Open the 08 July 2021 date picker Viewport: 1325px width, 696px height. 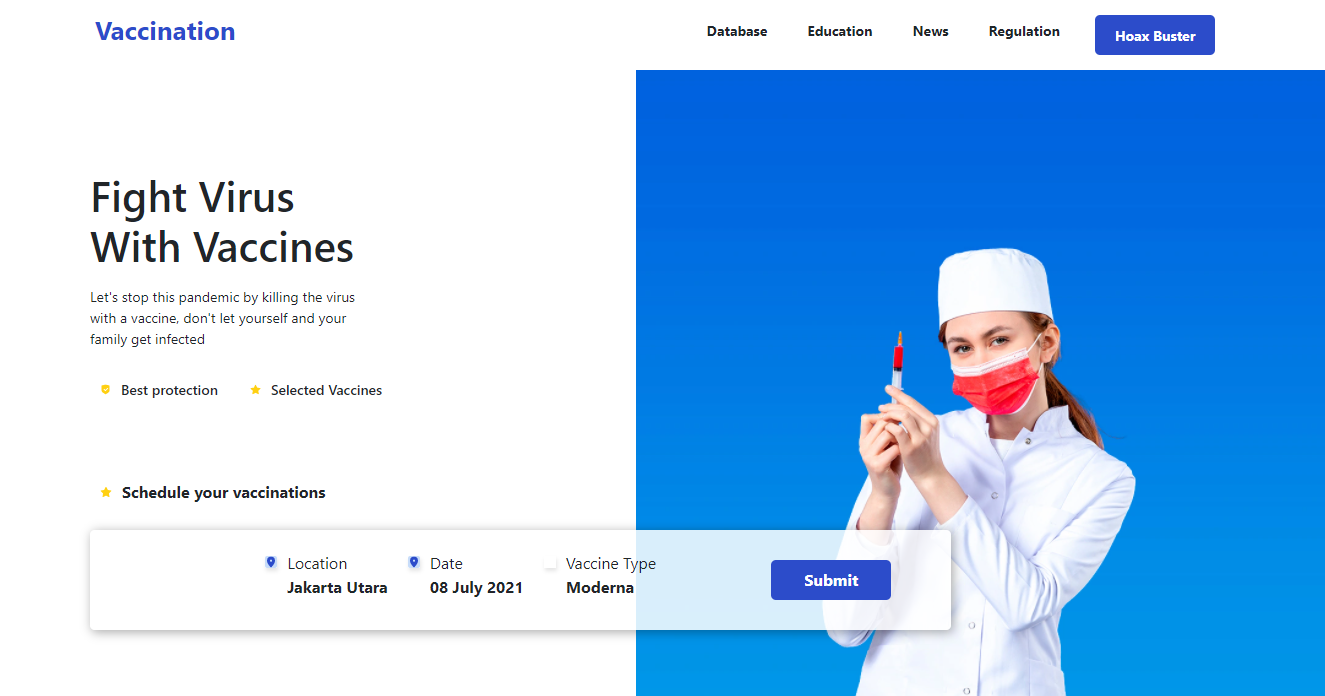click(476, 588)
